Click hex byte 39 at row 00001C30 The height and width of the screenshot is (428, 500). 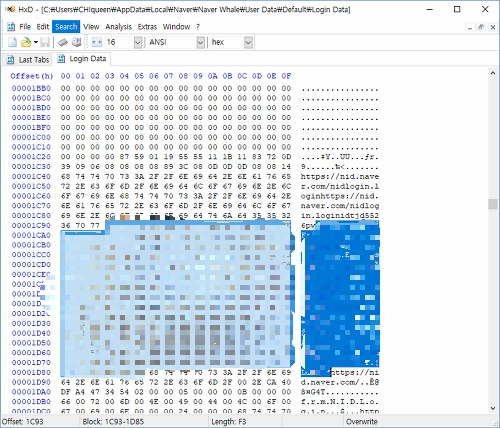(x=66, y=167)
